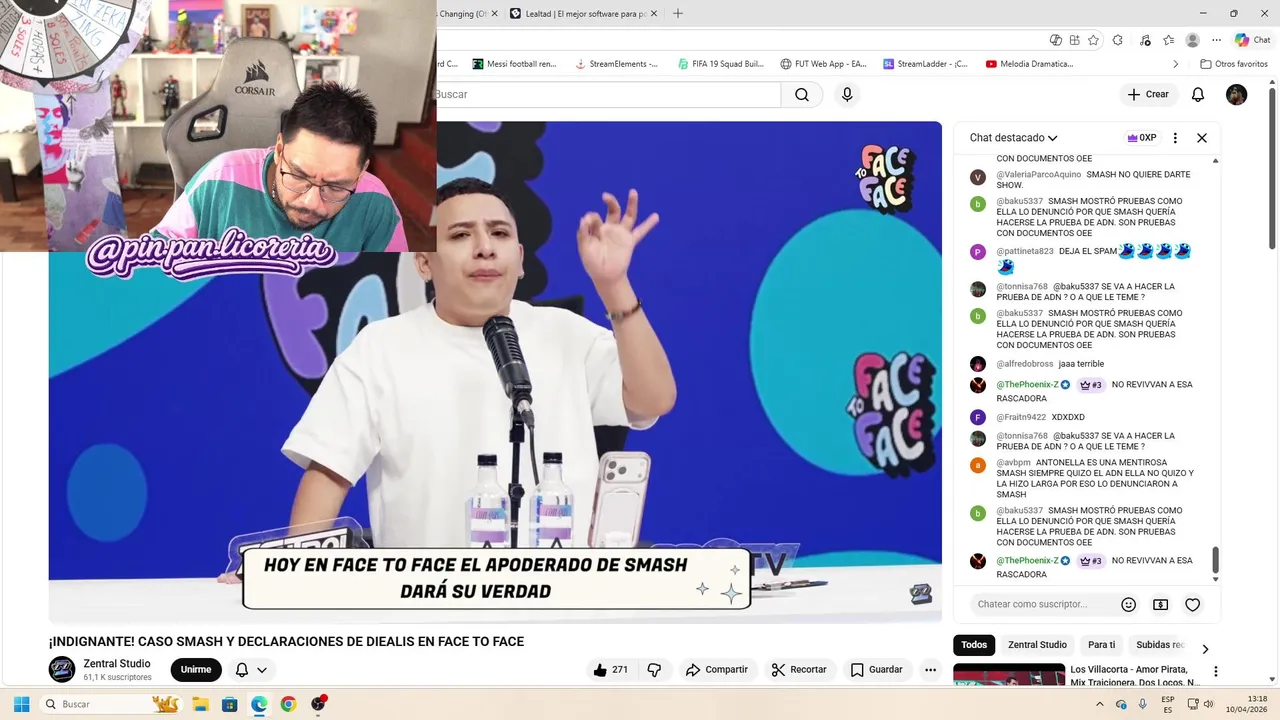Click the taskbar Buscar search box
This screenshot has height=720, width=1280.
(x=112, y=704)
